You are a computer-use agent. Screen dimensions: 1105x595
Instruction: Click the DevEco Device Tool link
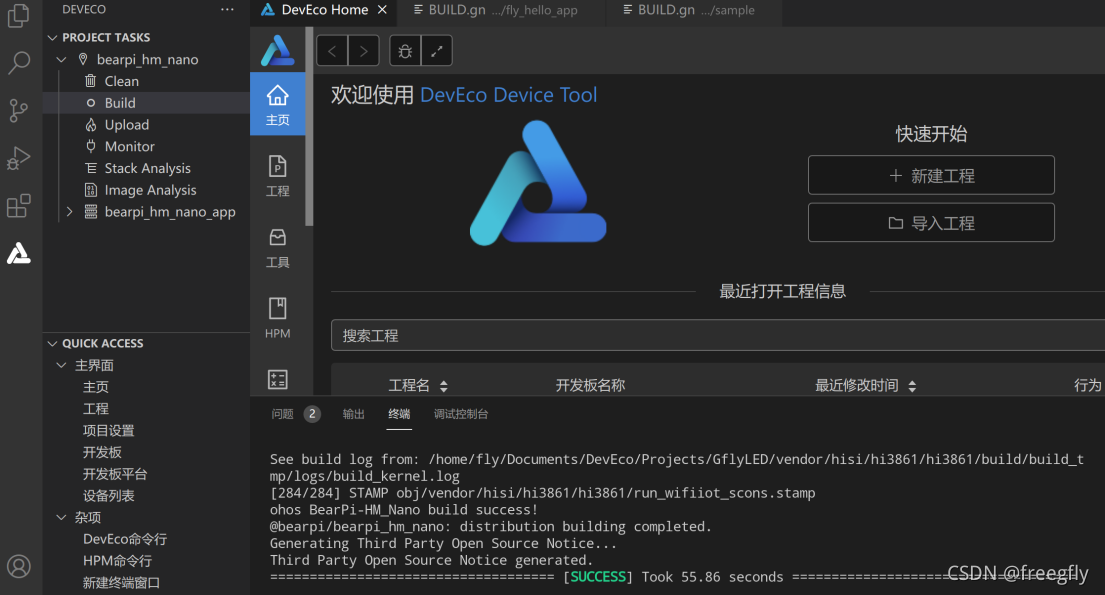(508, 94)
